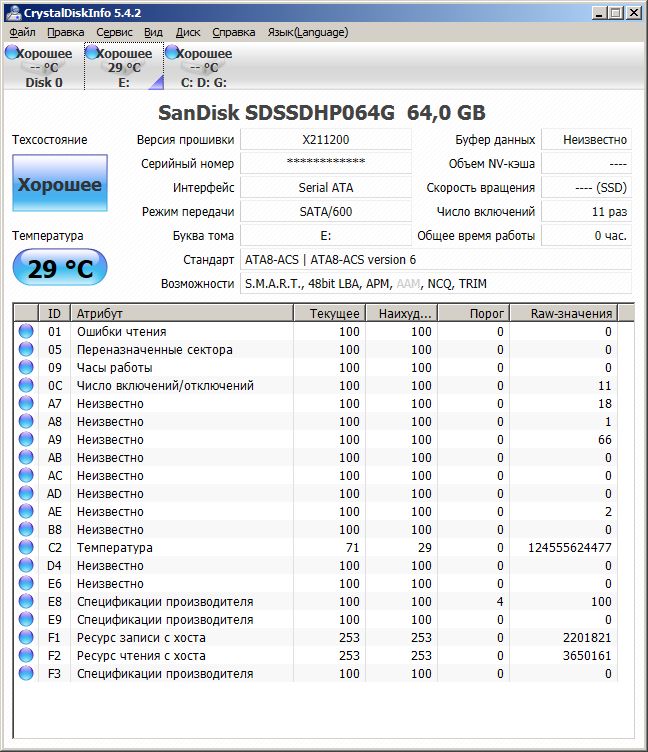Click the Serial ATA interface field
Image resolution: width=648 pixels, height=752 pixels.
[326, 188]
